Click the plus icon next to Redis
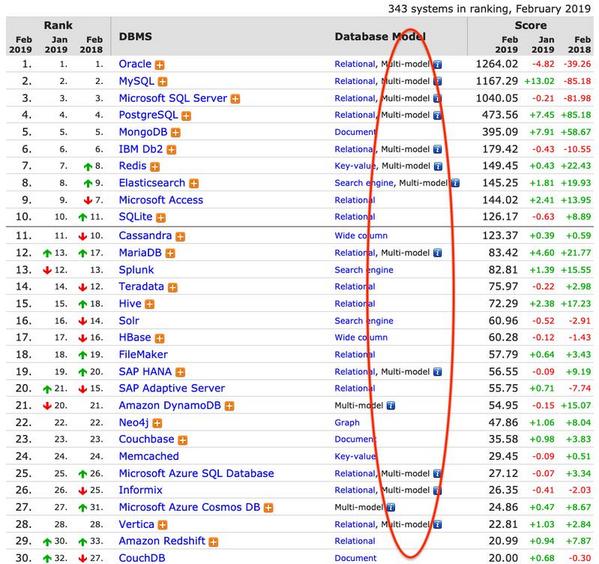This screenshot has width=599, height=564. tap(155, 167)
